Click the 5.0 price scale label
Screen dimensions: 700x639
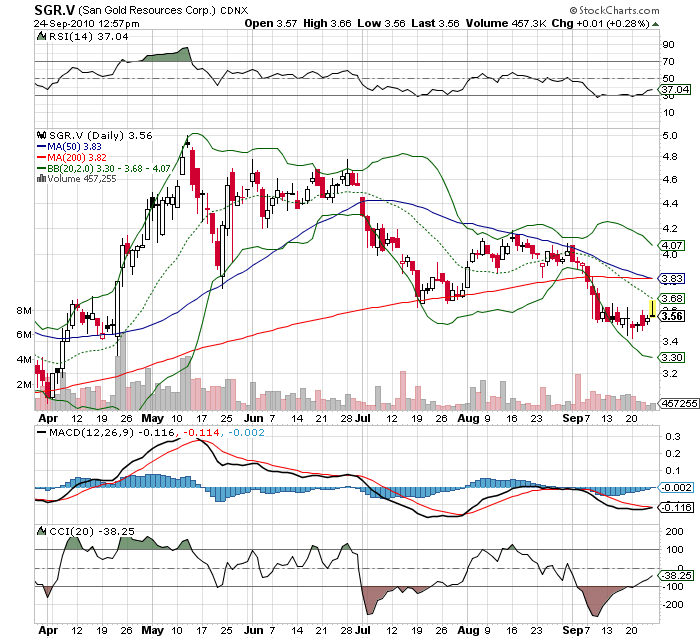(670, 135)
